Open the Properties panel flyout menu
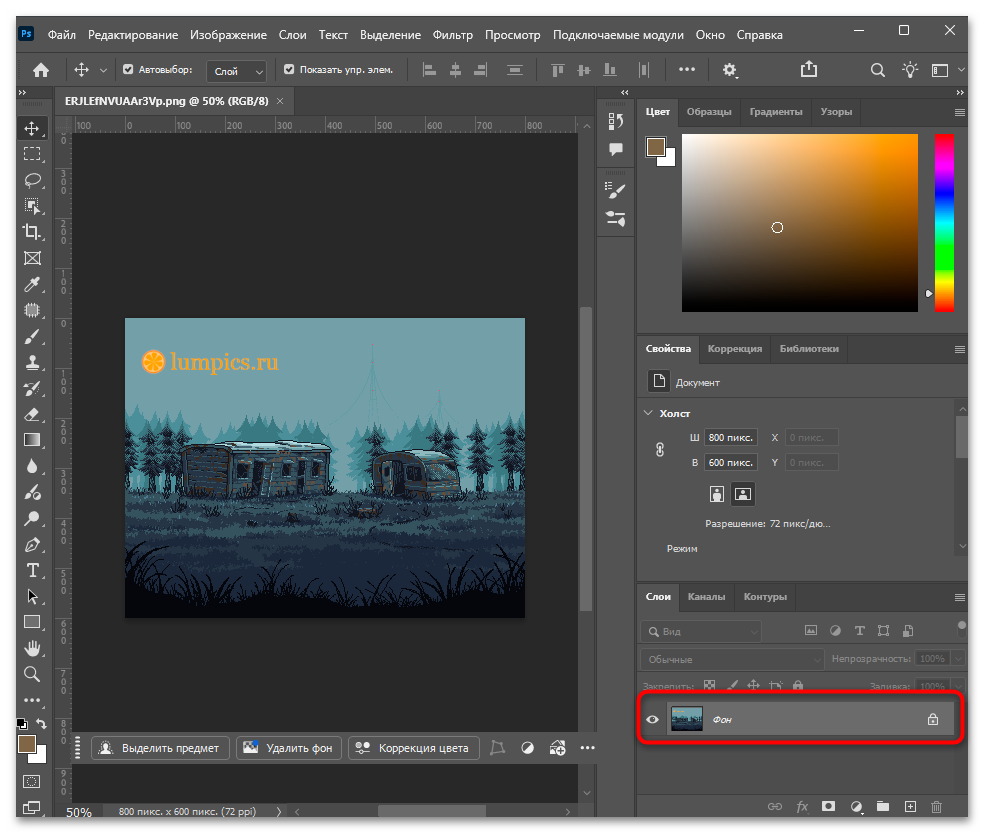 (960, 350)
